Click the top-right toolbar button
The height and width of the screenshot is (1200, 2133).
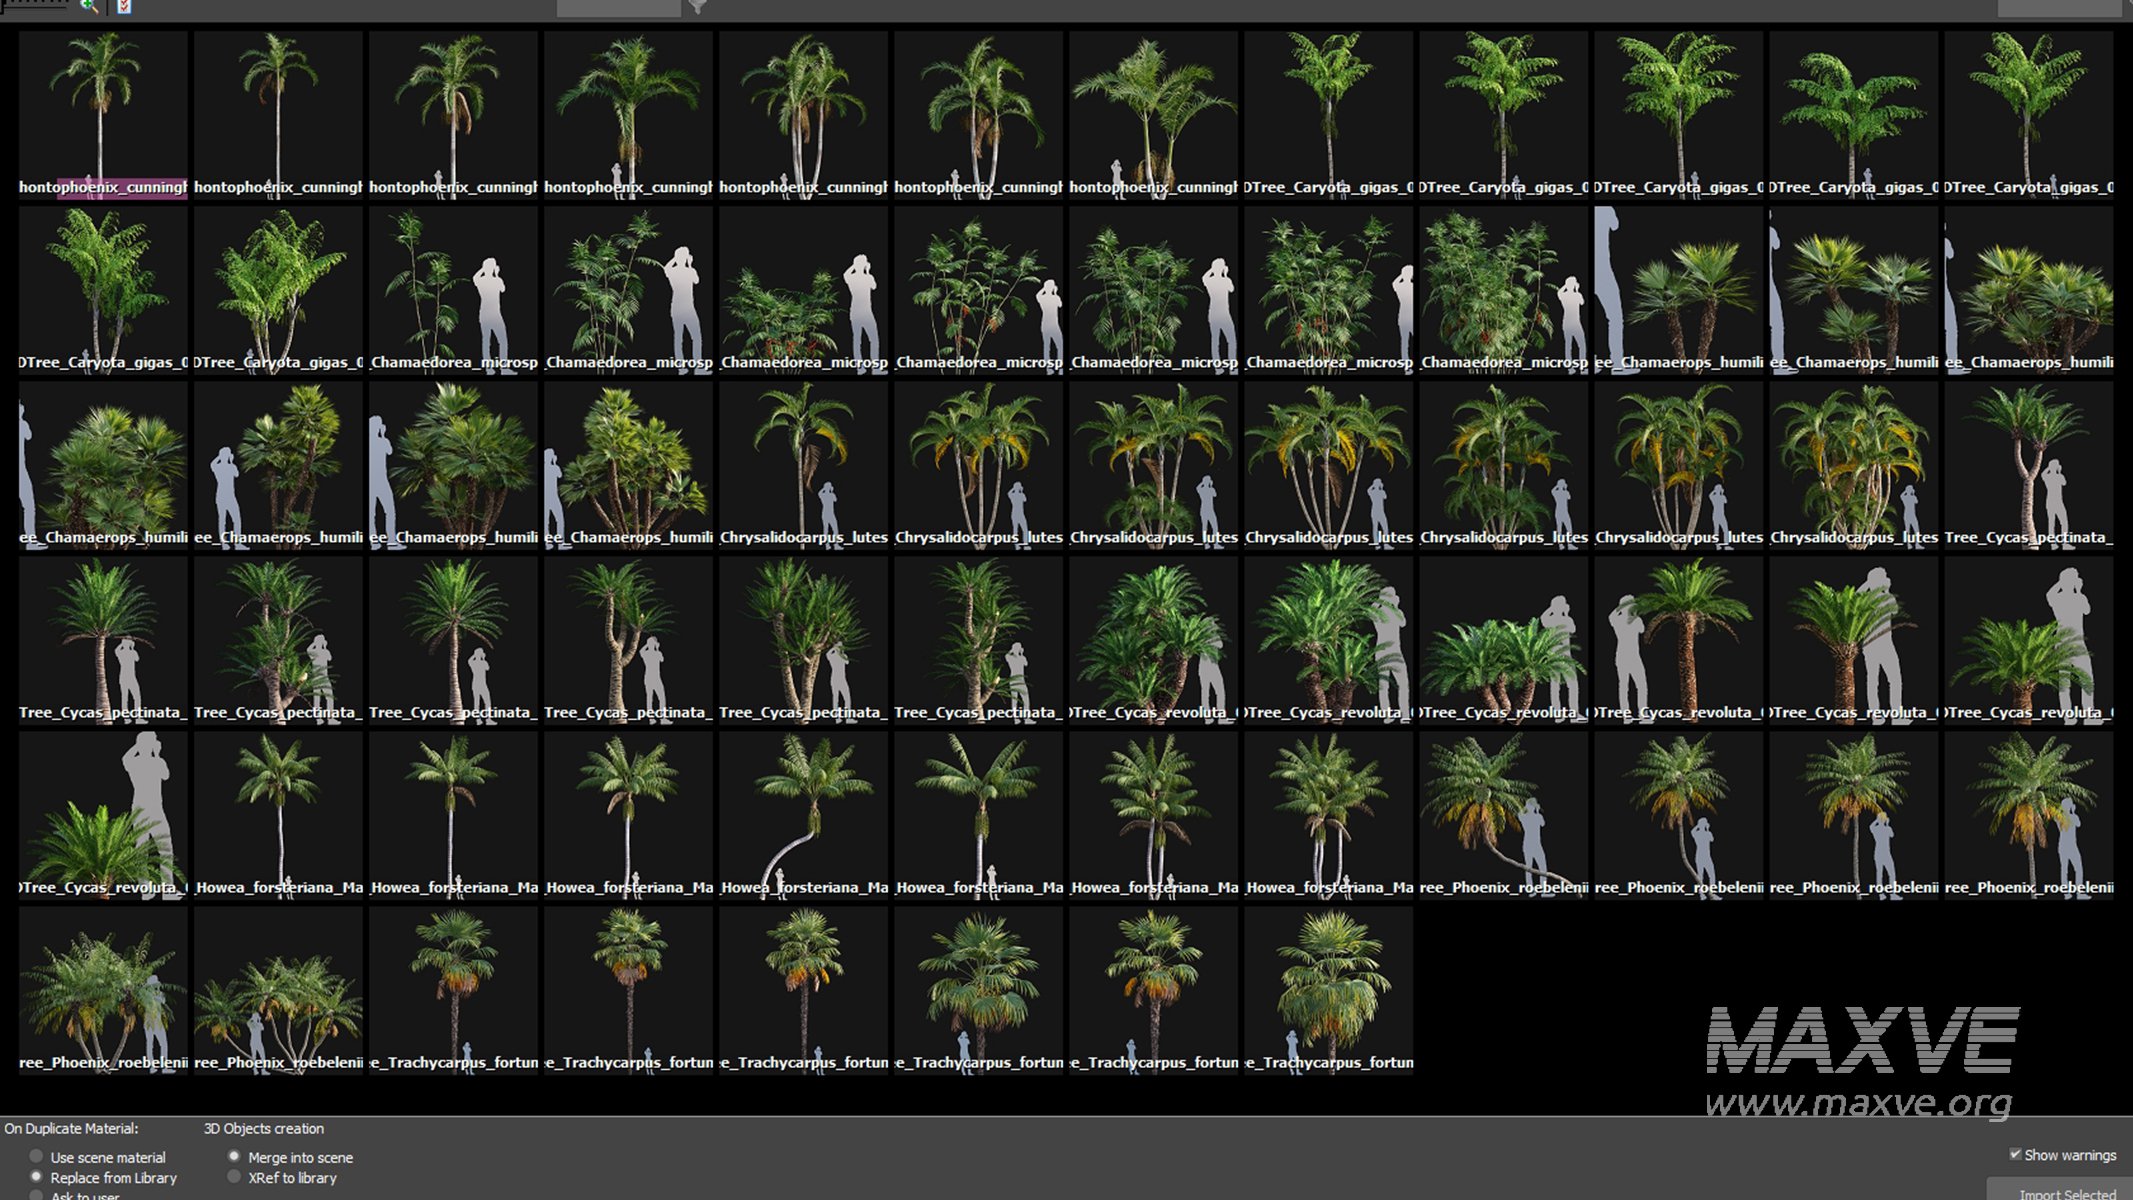point(2058,8)
